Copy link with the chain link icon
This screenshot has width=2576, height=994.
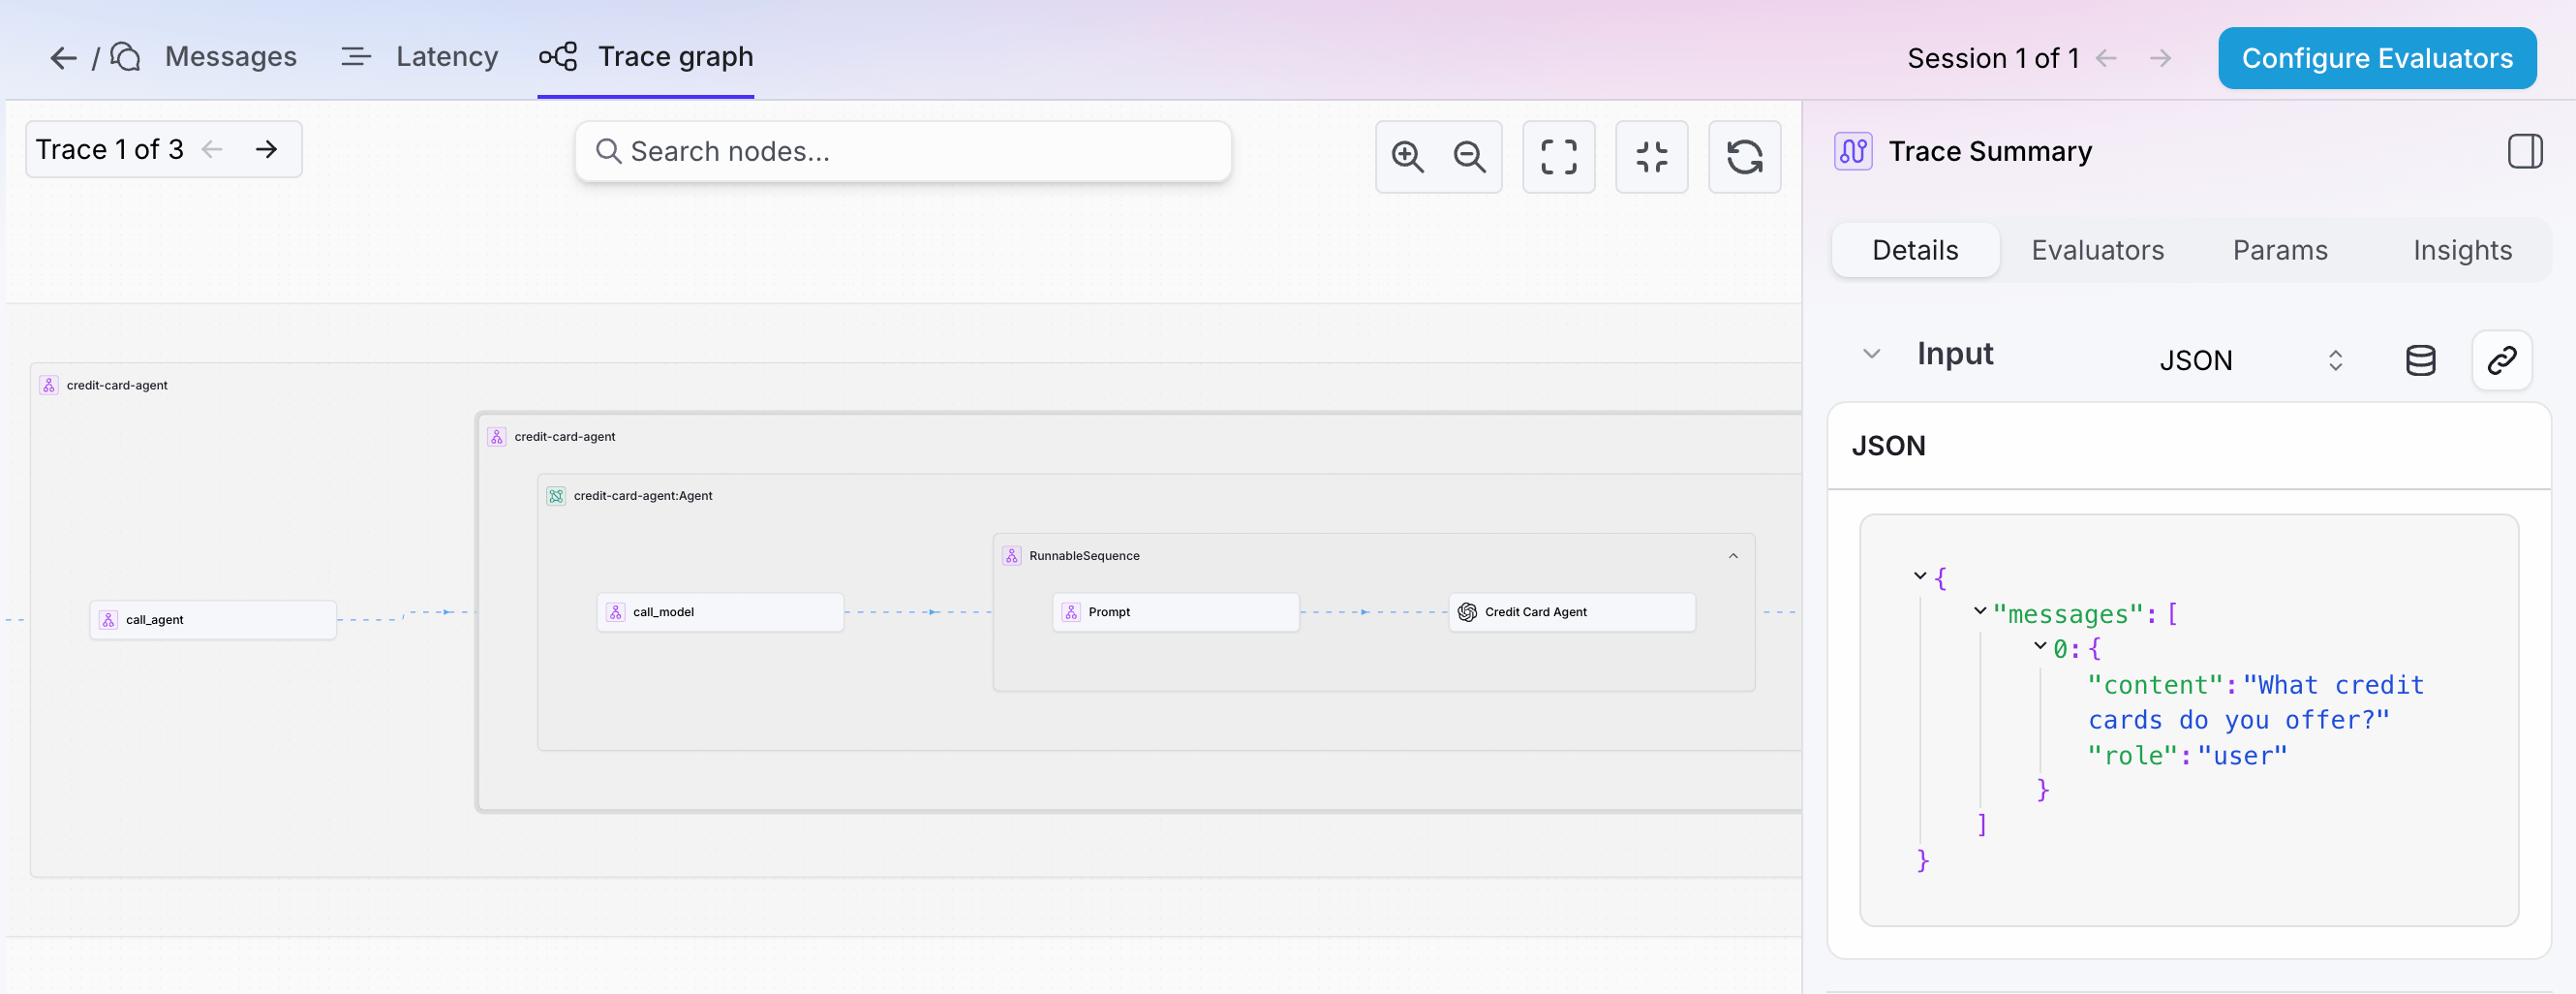[2500, 360]
